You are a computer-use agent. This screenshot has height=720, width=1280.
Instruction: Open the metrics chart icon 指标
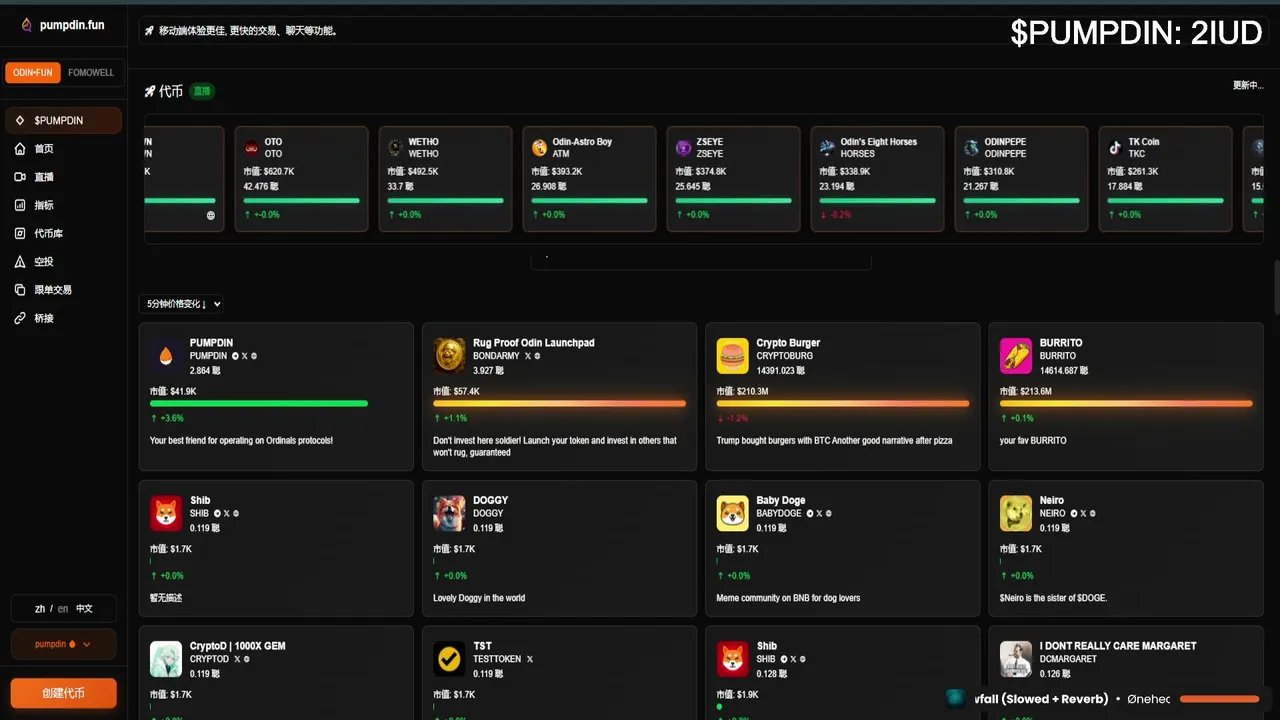20,205
